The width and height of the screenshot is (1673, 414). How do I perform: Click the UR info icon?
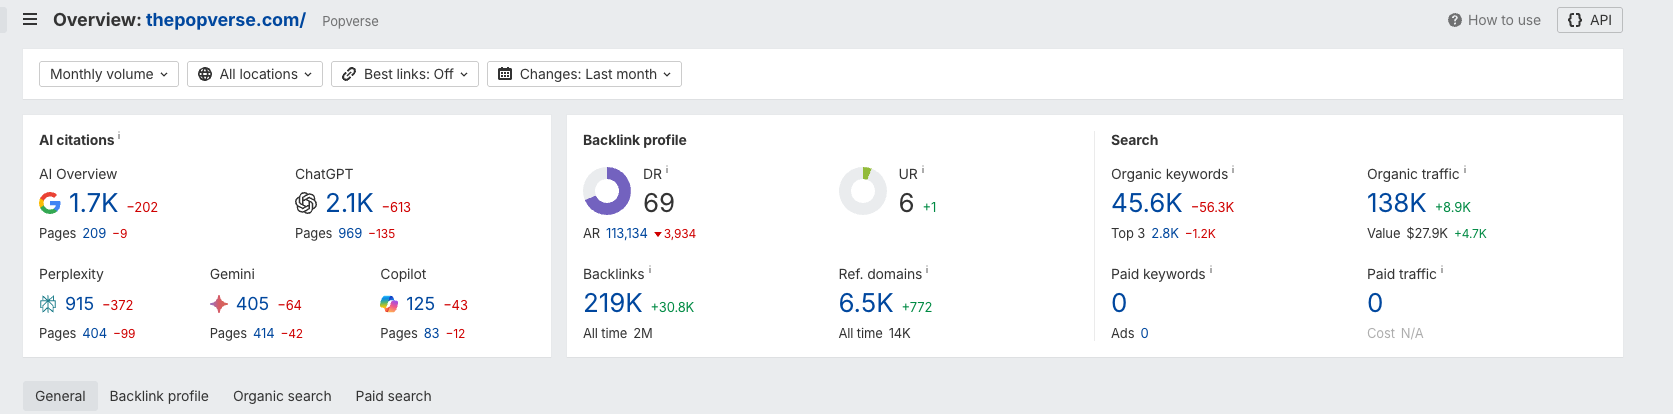[x=923, y=170]
